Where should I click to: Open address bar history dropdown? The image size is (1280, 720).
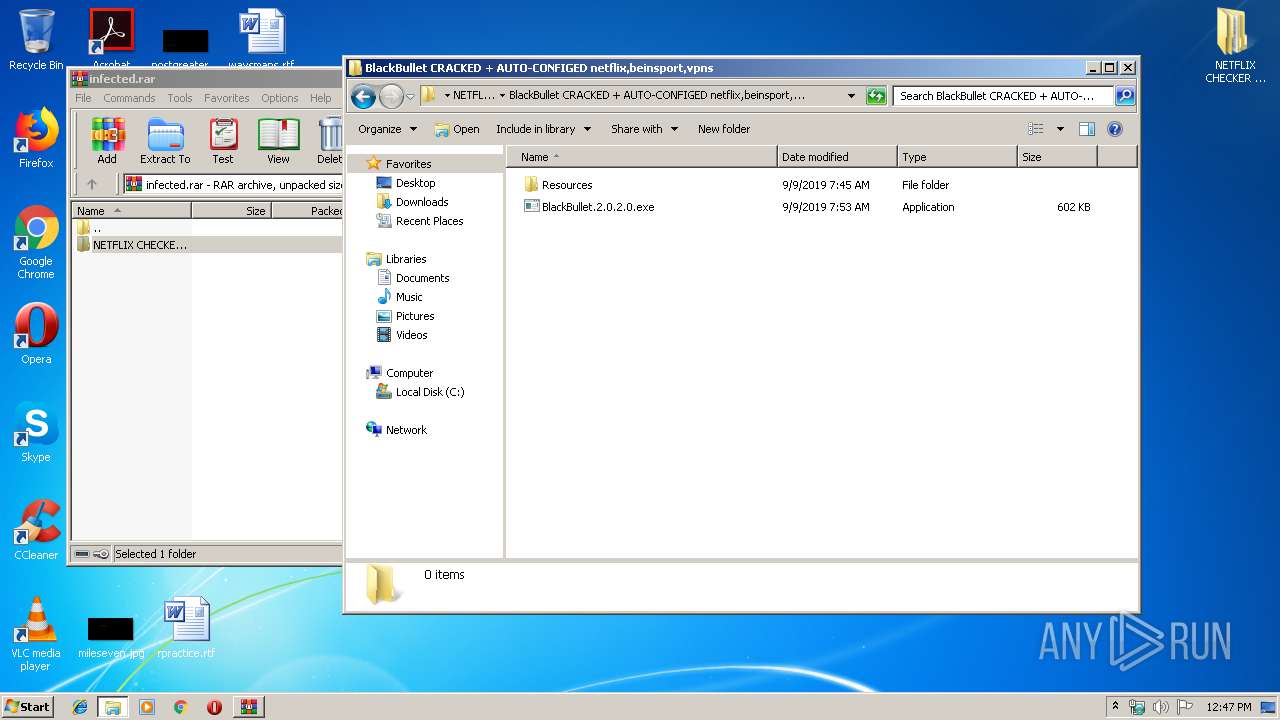tap(851, 96)
